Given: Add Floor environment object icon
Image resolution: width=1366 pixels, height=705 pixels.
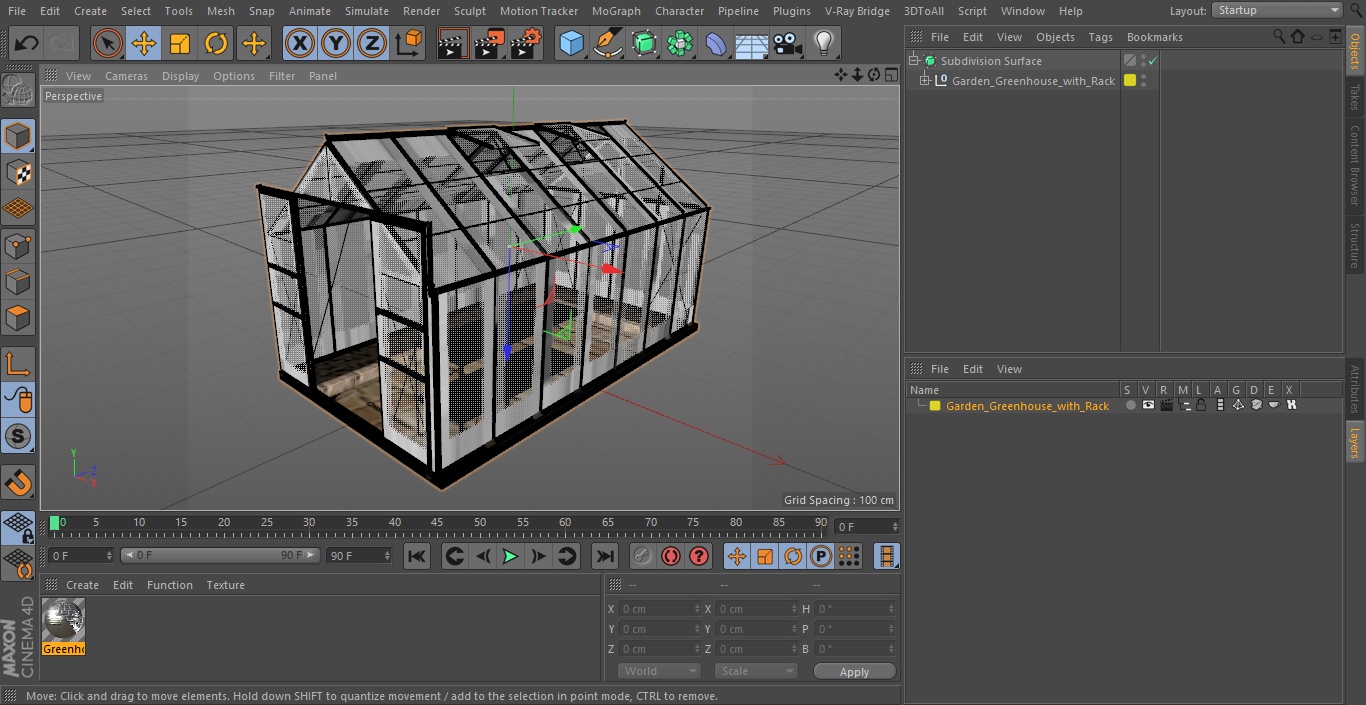Looking at the screenshot, I should pyautogui.click(x=752, y=43).
